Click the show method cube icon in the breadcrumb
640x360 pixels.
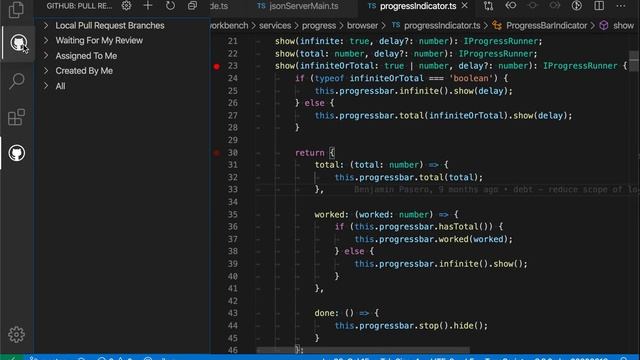pos(604,25)
